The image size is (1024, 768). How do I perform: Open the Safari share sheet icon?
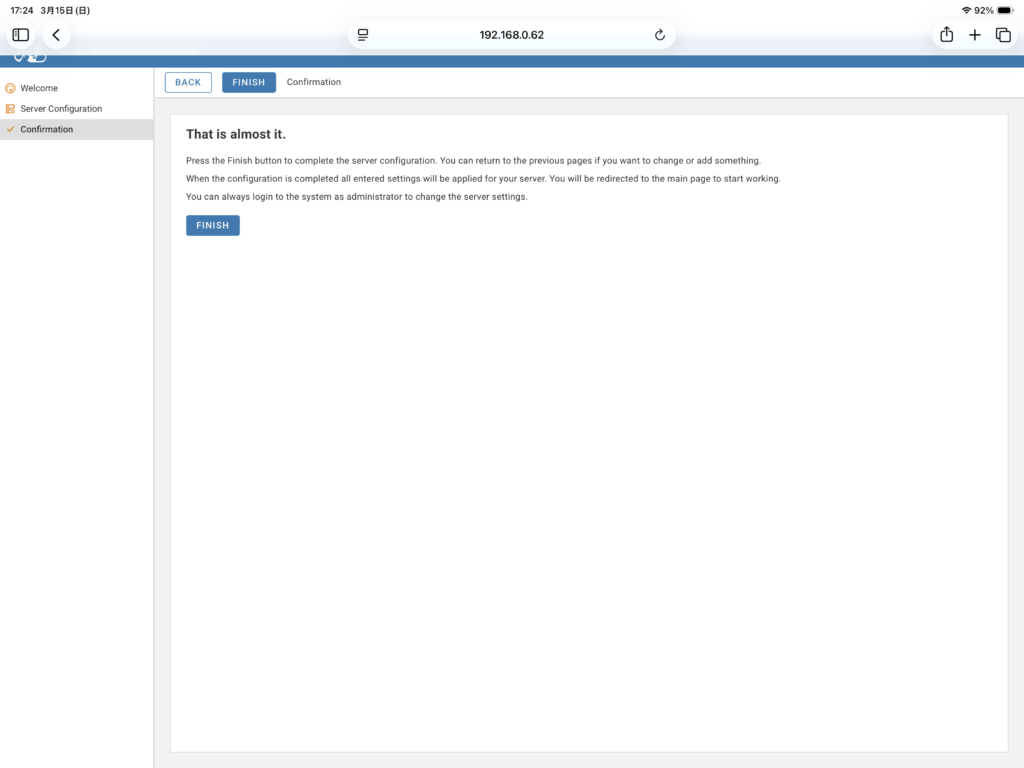(946, 35)
